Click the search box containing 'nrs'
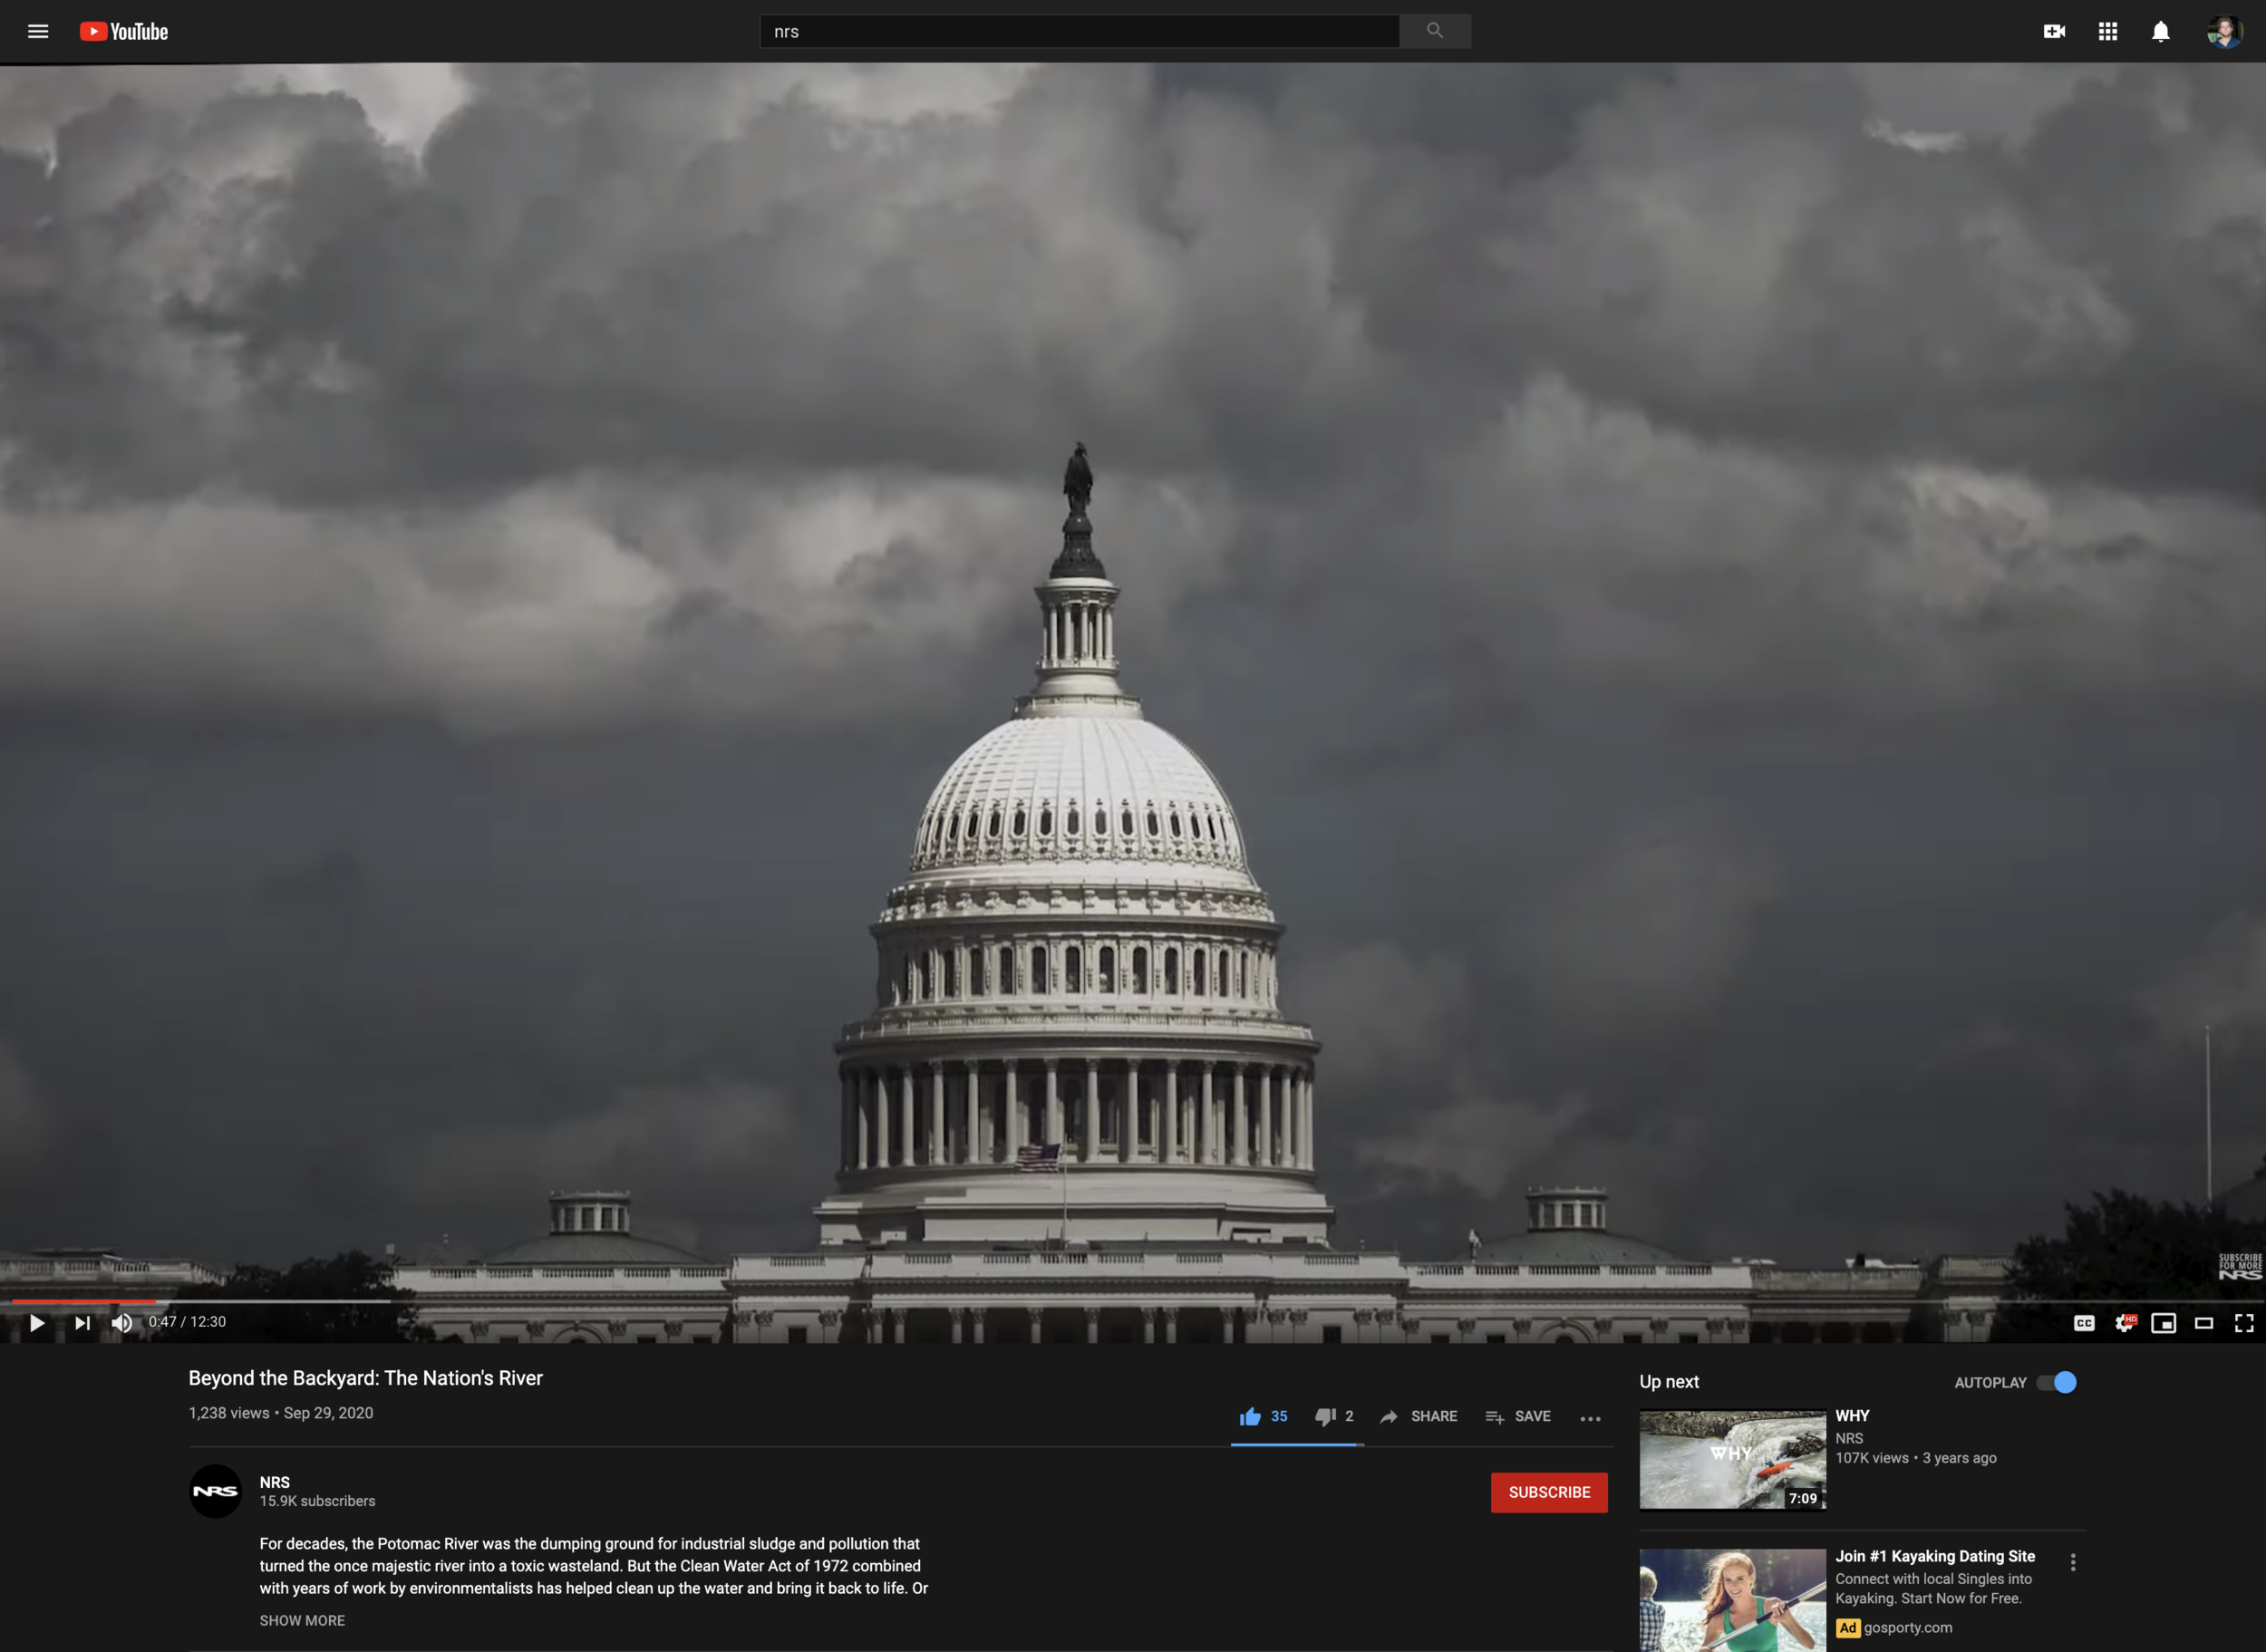2266x1652 pixels. 1080,31
